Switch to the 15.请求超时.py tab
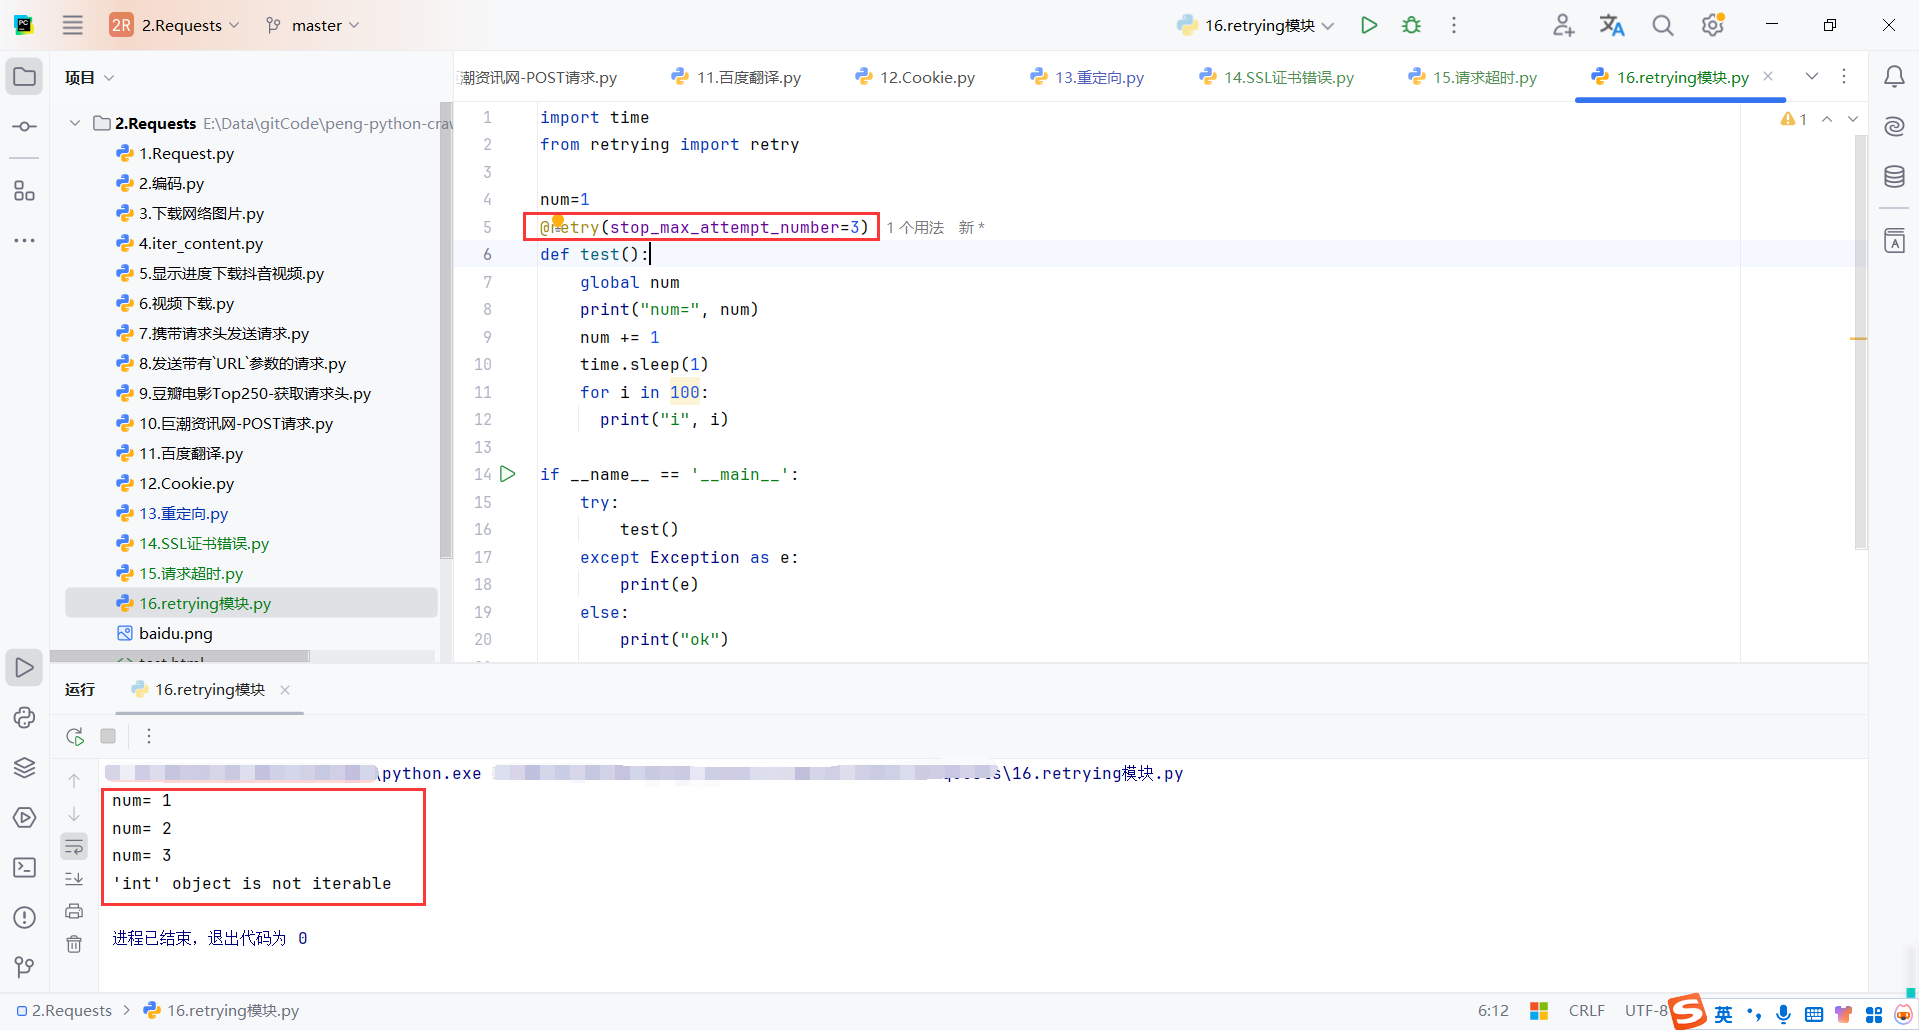This screenshot has width=1919, height=1030. click(1472, 77)
